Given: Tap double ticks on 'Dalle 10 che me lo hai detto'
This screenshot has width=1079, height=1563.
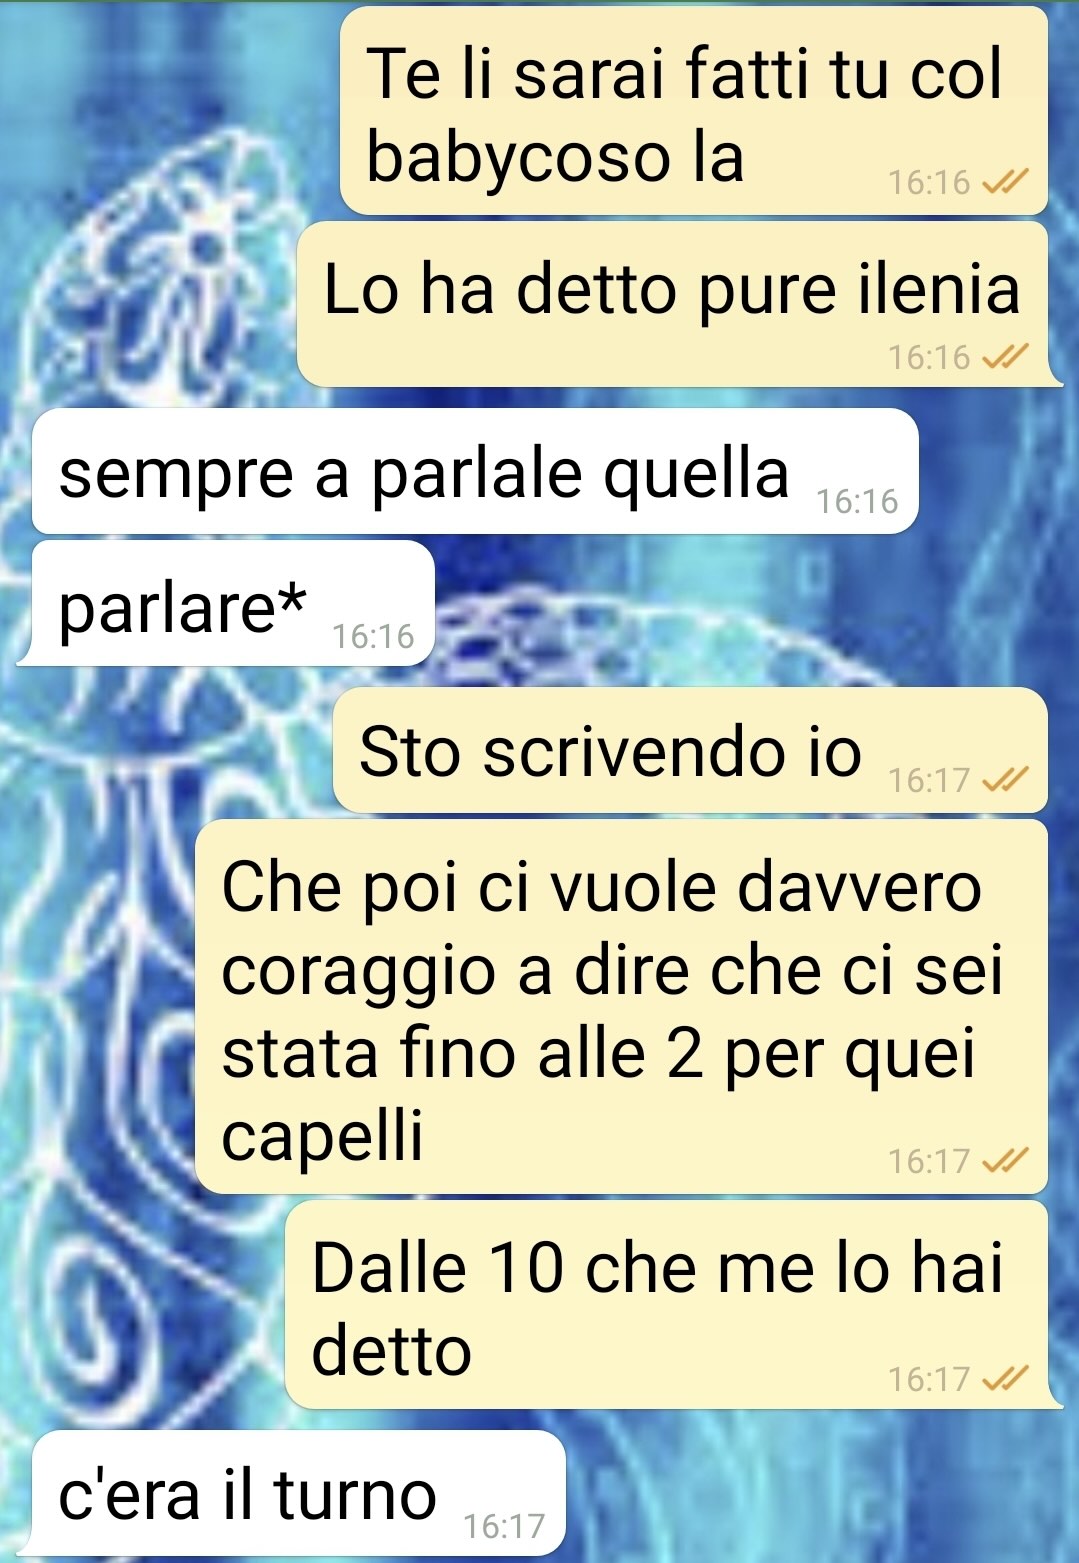Looking at the screenshot, I should click(1005, 1379).
